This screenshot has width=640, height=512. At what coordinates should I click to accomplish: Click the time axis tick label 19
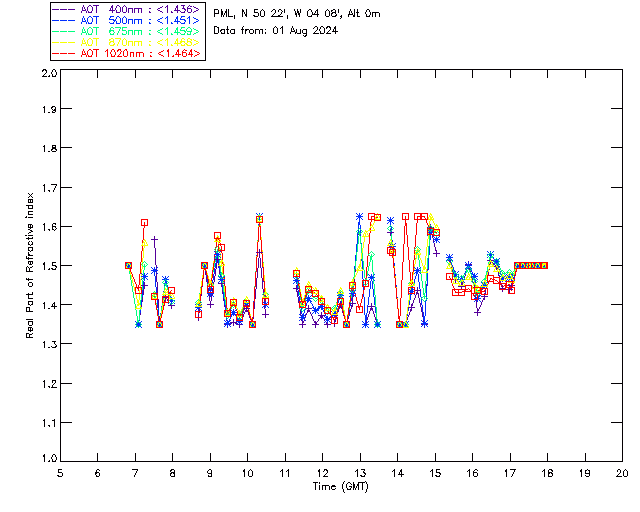click(x=585, y=473)
